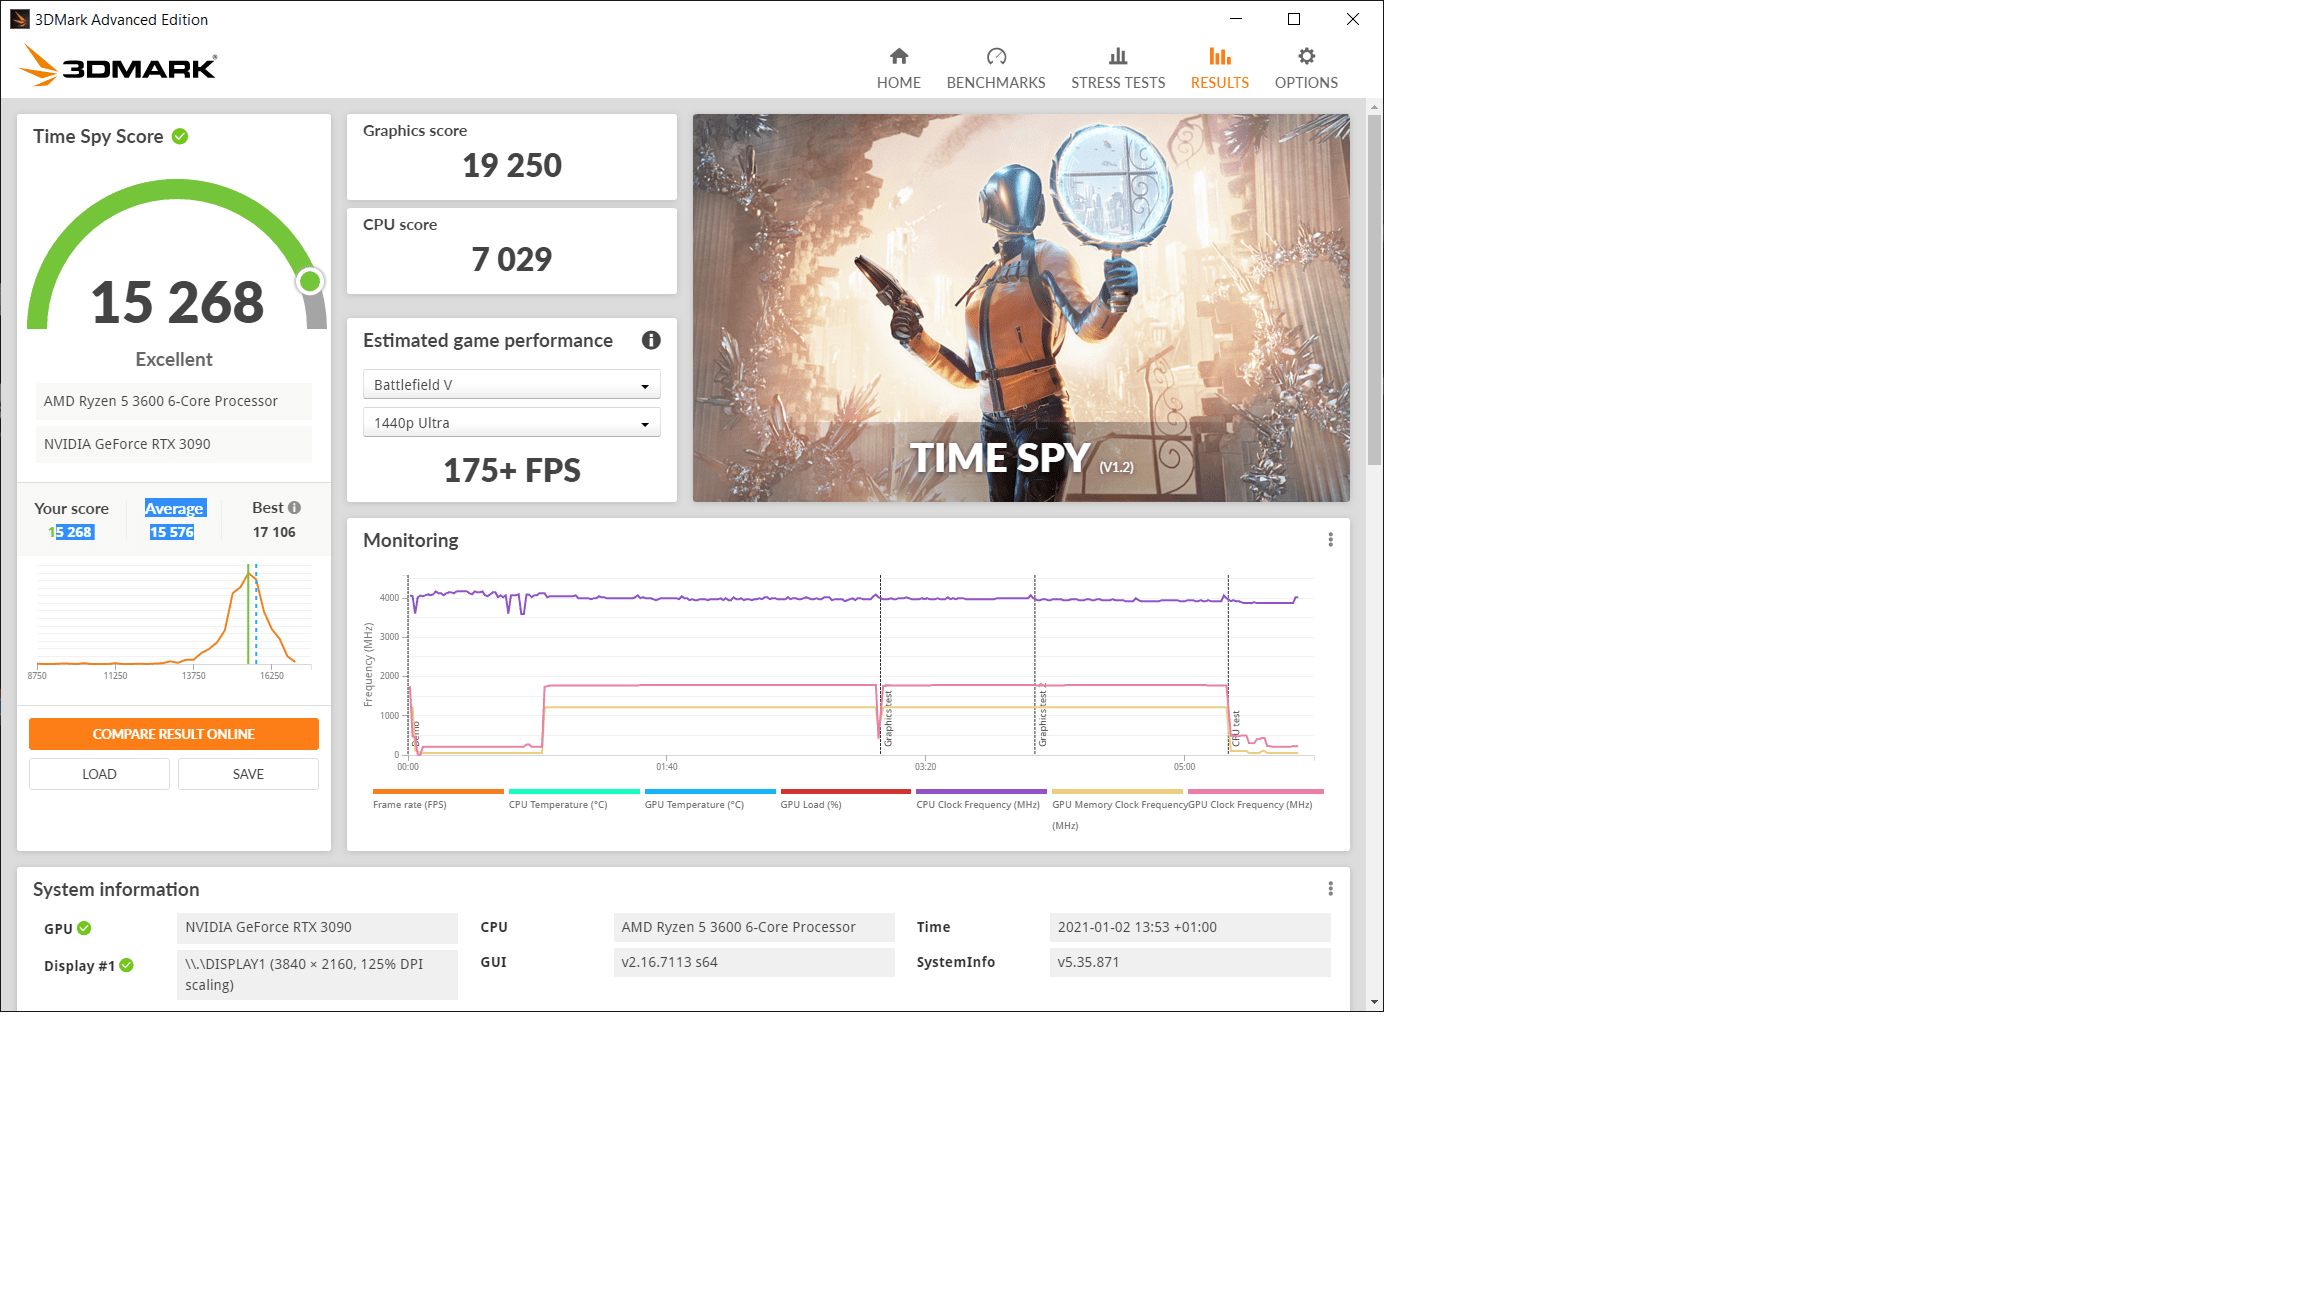The height and width of the screenshot is (1296, 2304).
Task: Toggle GPU Memory Clock Frequency legend swatch
Action: (x=1117, y=791)
